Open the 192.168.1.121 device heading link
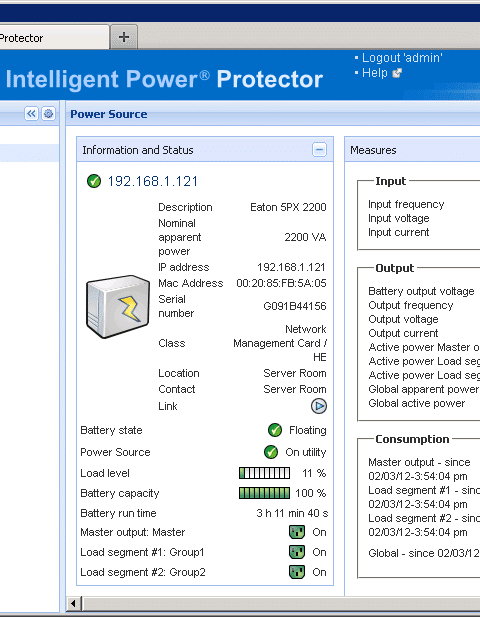 click(153, 181)
